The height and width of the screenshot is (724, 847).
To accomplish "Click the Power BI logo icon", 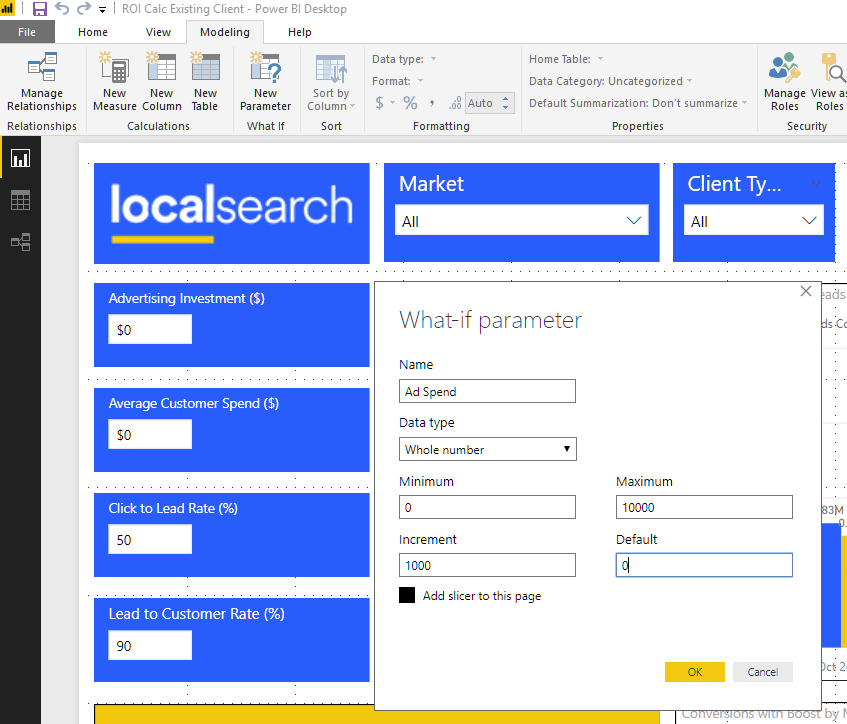I will tap(8, 9).
